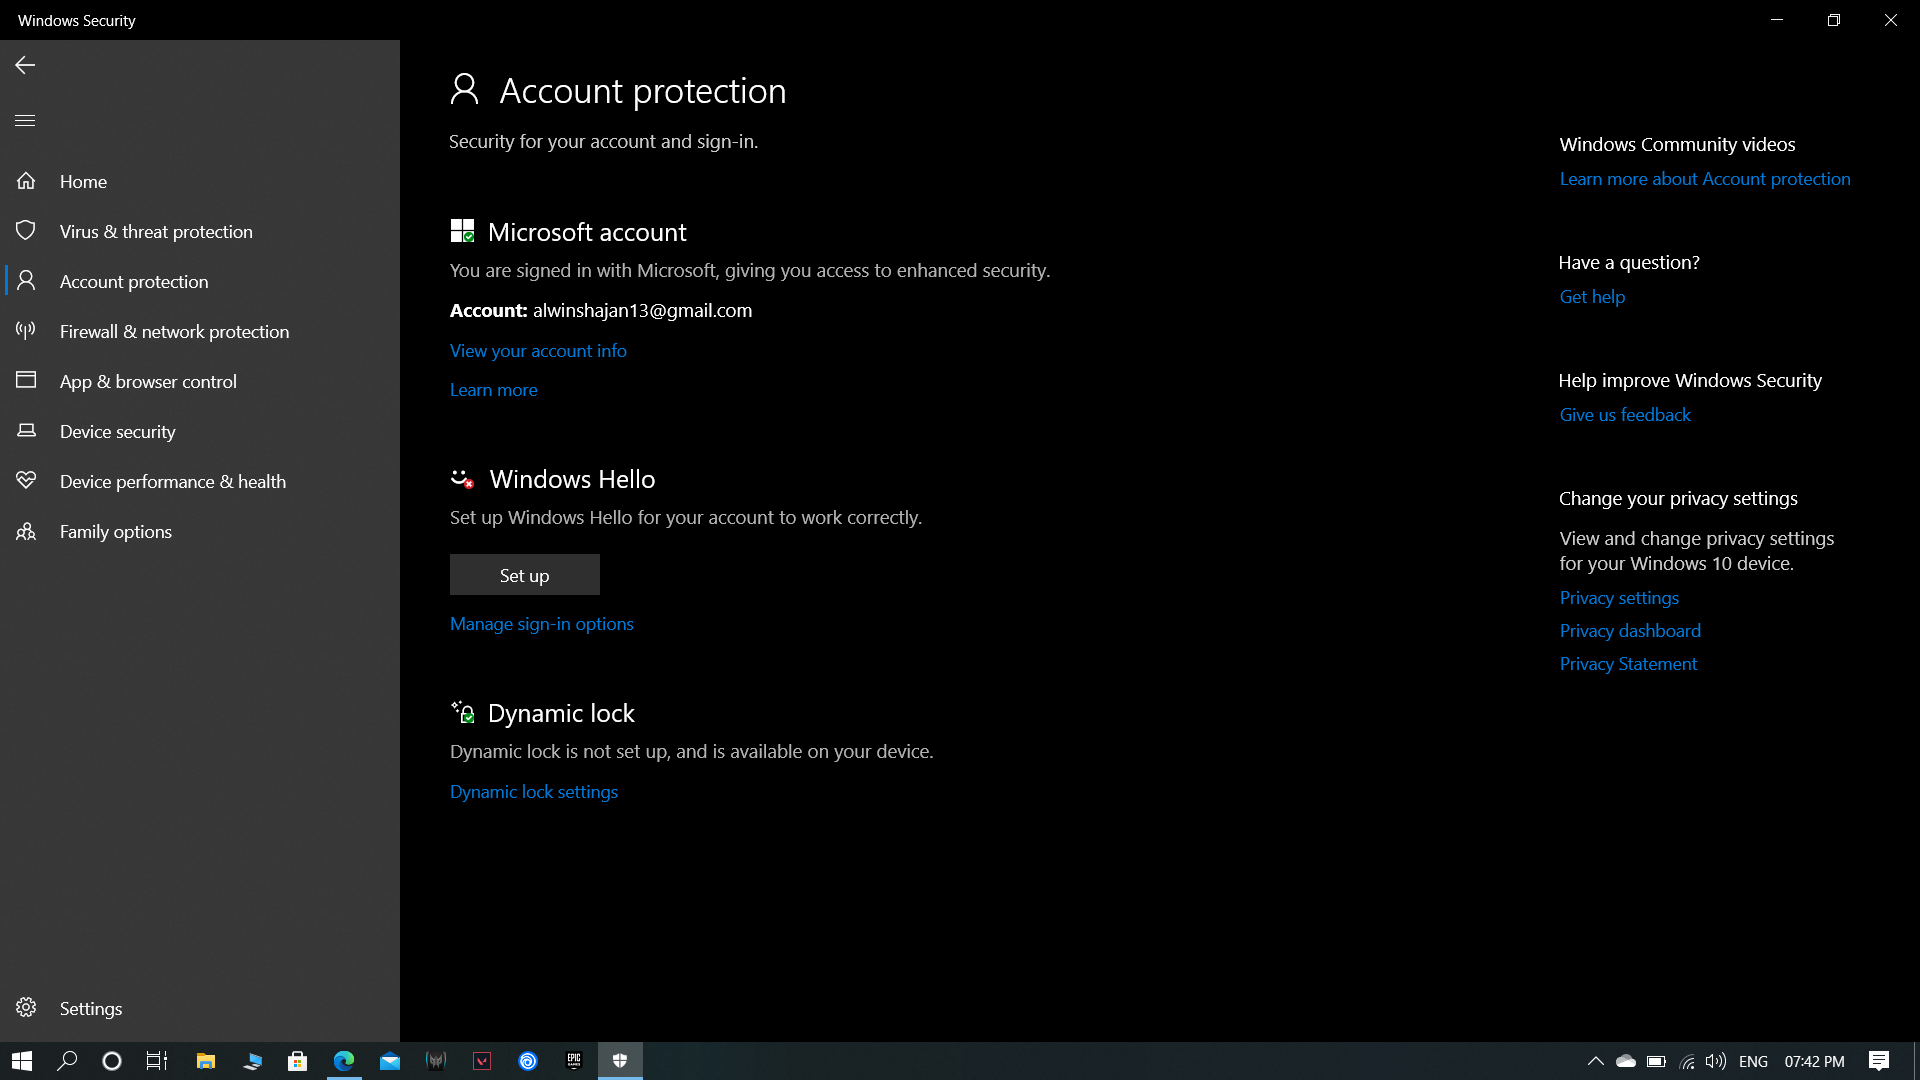Open Manage sign-in options link
1920x1080 pixels.
[542, 624]
